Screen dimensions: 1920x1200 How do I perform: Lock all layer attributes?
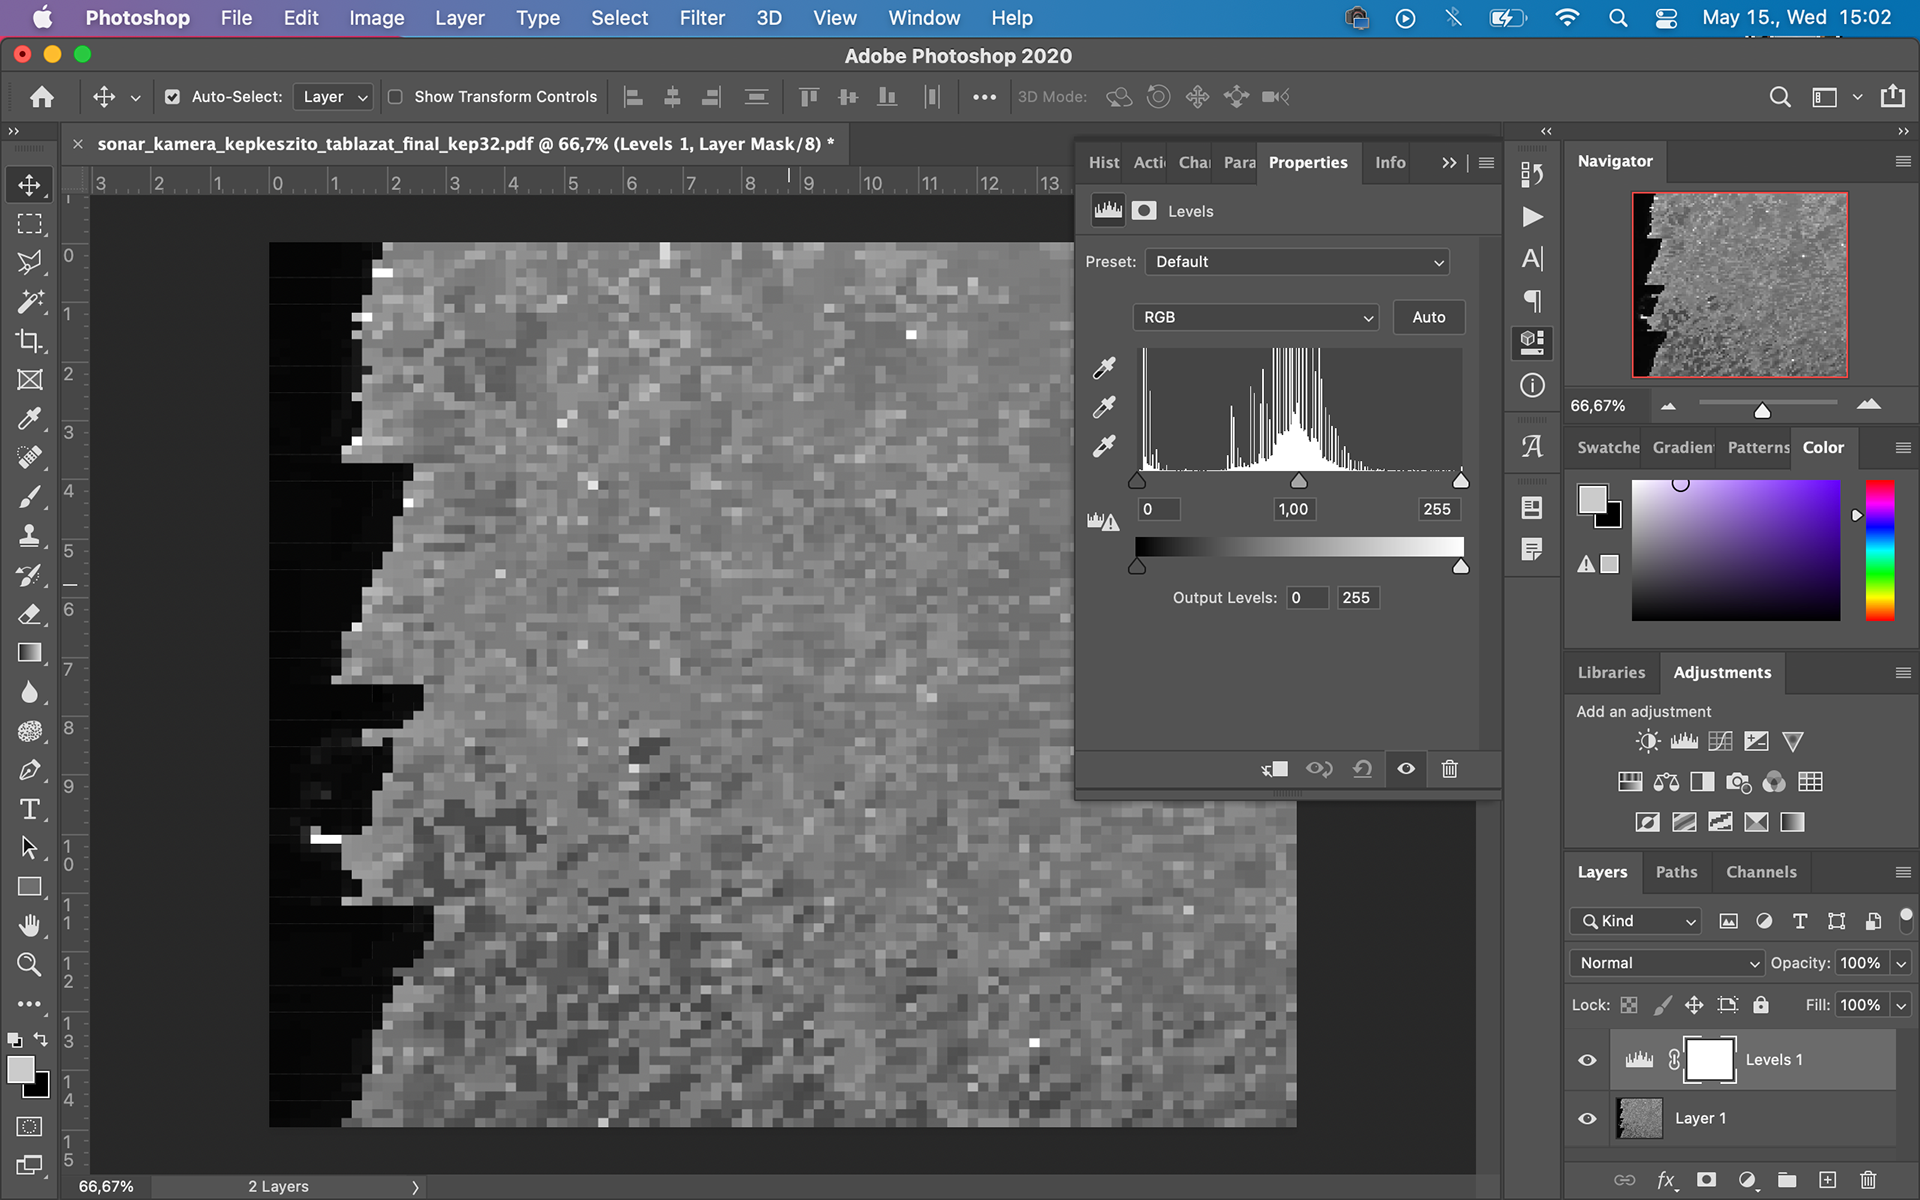1761,1005
